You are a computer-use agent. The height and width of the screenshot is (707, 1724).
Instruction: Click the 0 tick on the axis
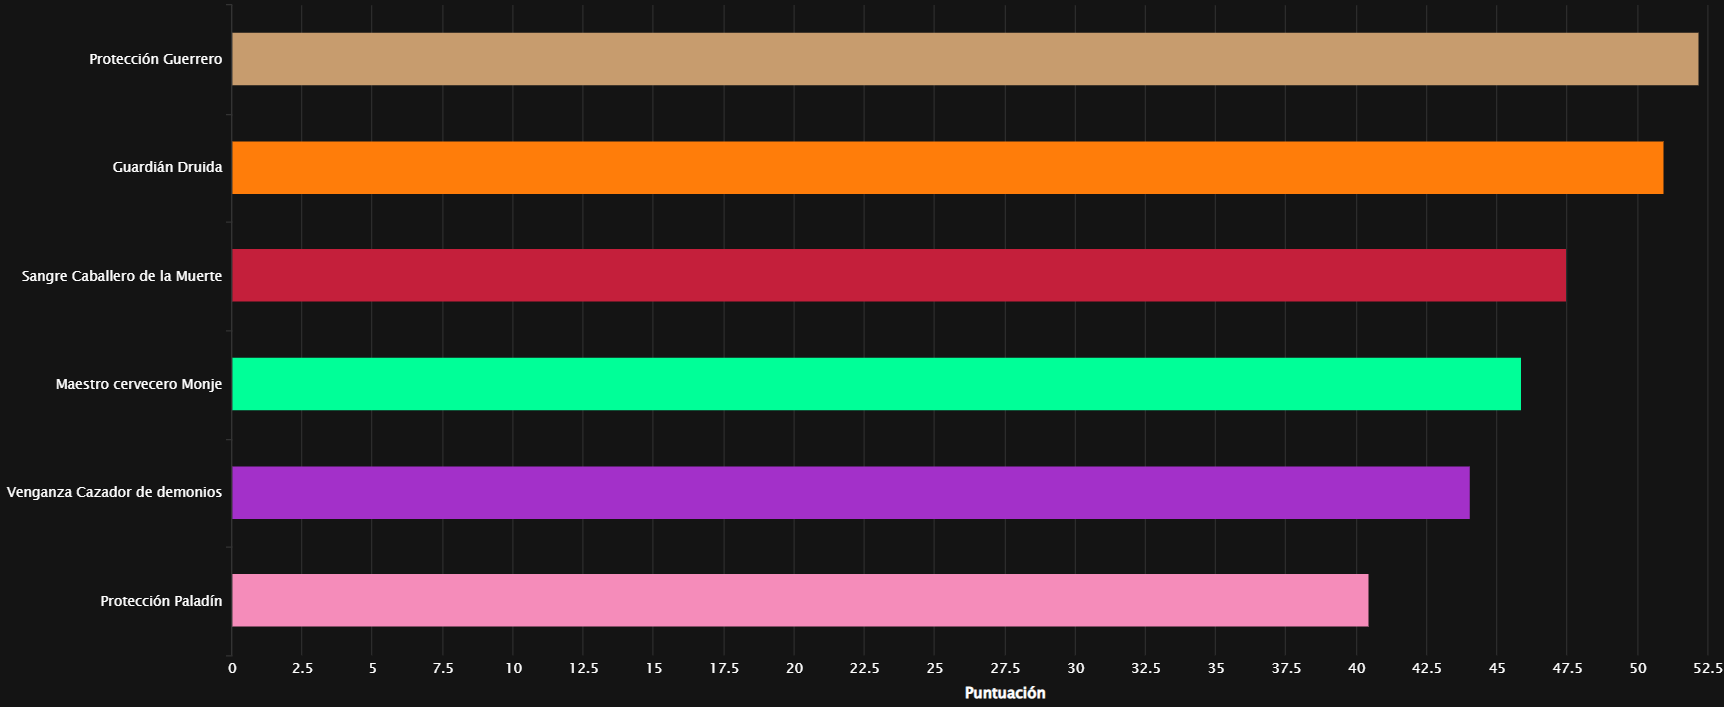(232, 668)
